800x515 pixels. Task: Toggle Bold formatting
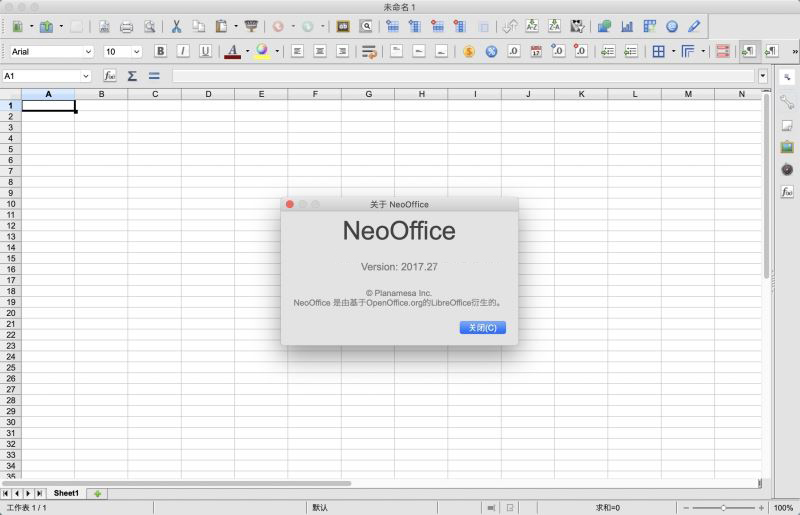160,52
